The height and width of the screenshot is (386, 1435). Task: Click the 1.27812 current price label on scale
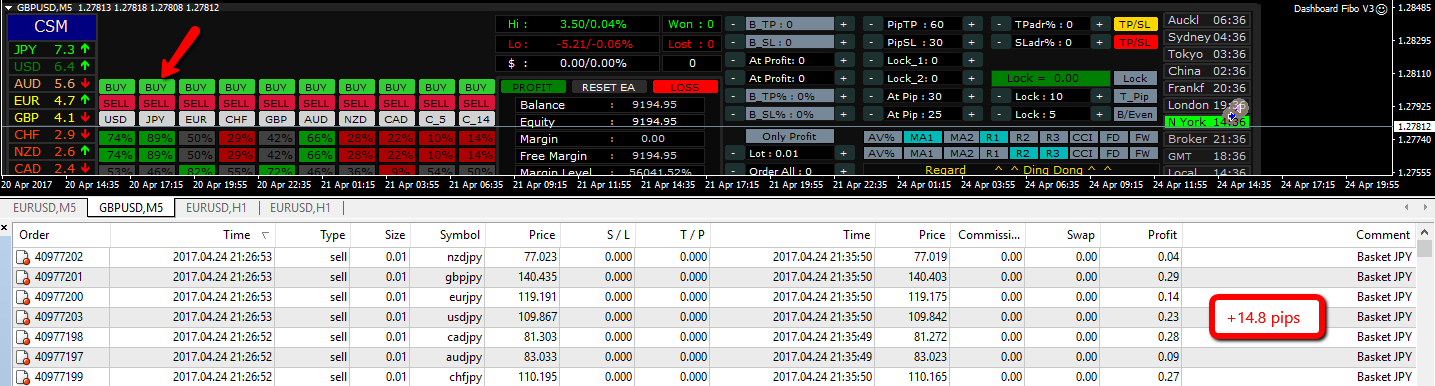coord(1412,126)
